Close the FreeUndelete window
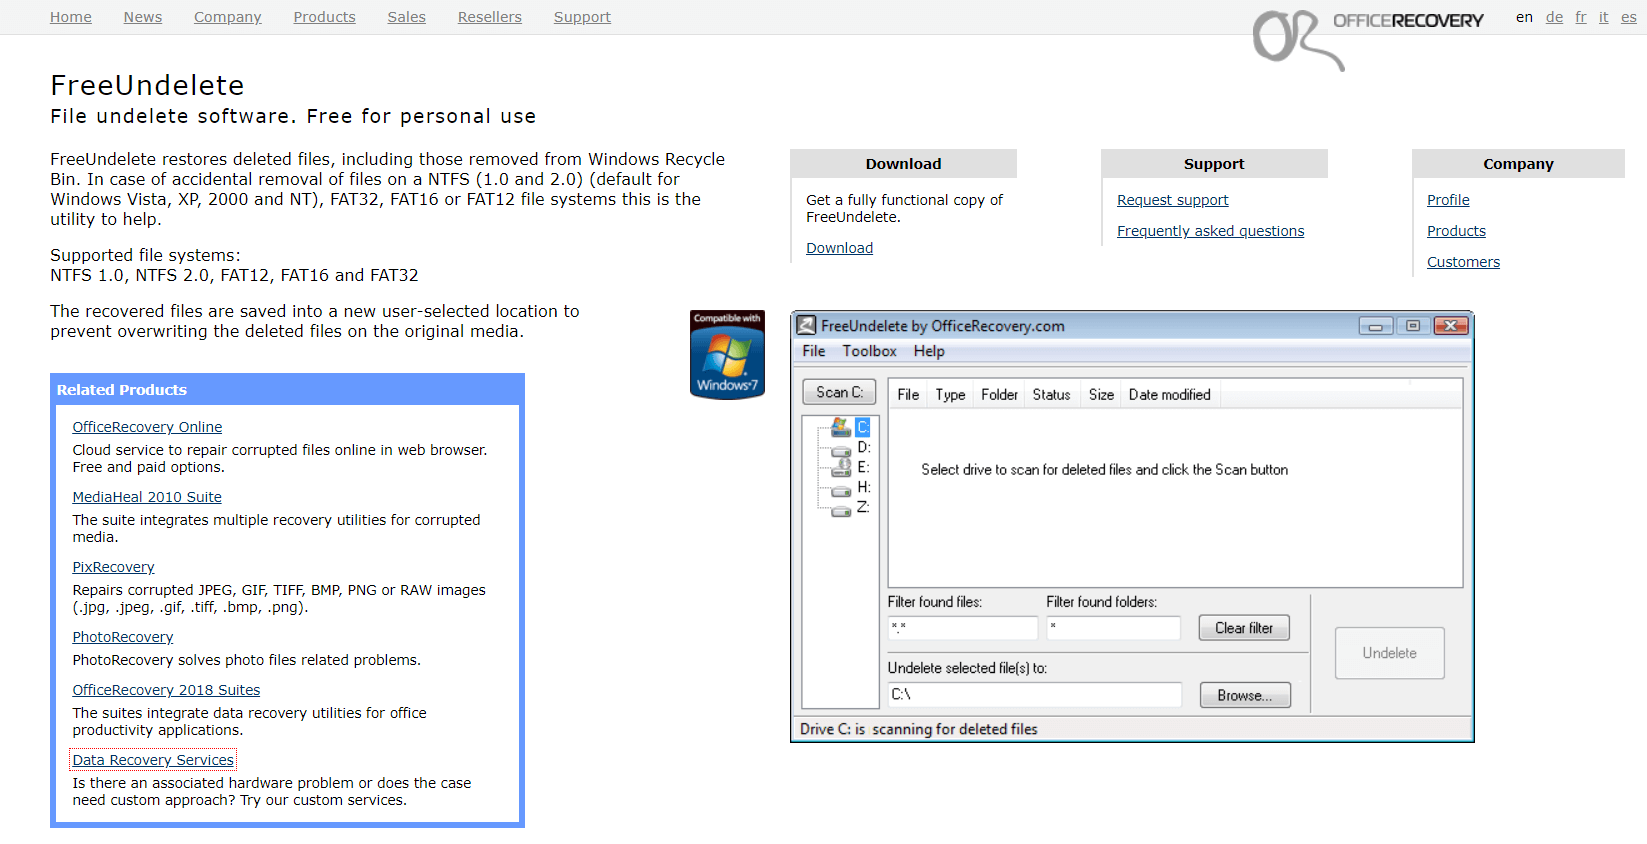1647x844 pixels. (1451, 326)
